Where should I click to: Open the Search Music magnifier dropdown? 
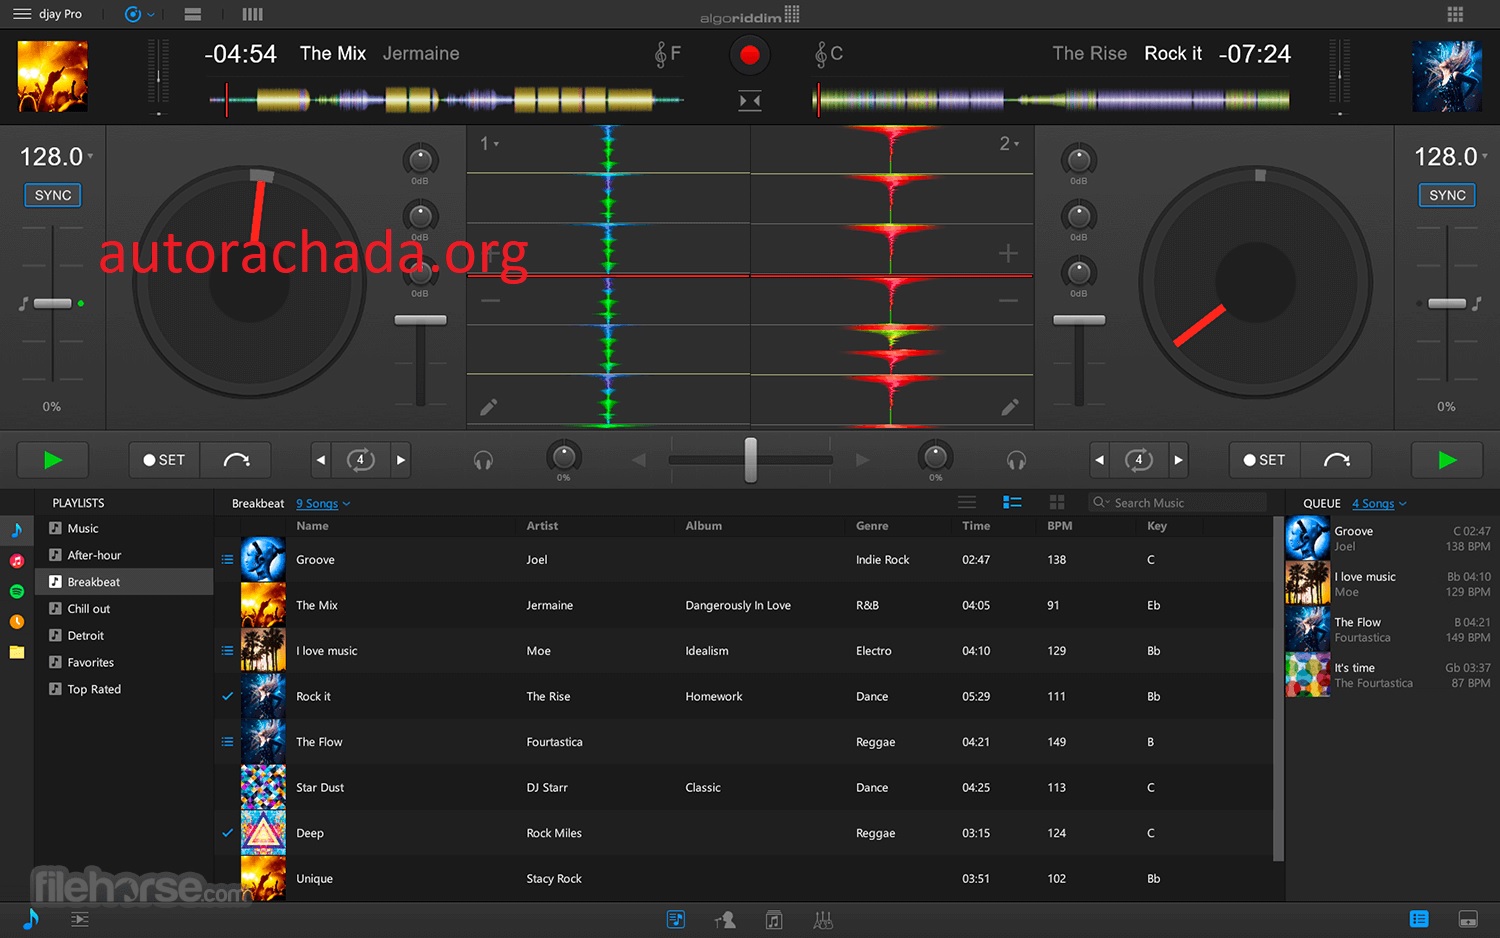click(1101, 502)
